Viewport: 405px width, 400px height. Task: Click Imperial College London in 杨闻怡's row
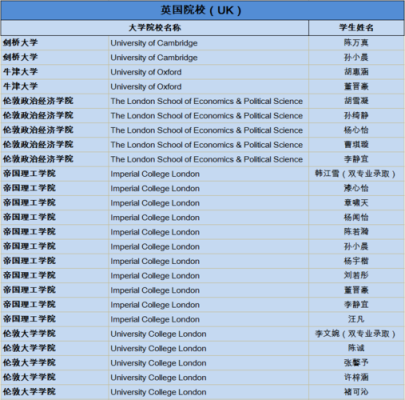(x=155, y=218)
